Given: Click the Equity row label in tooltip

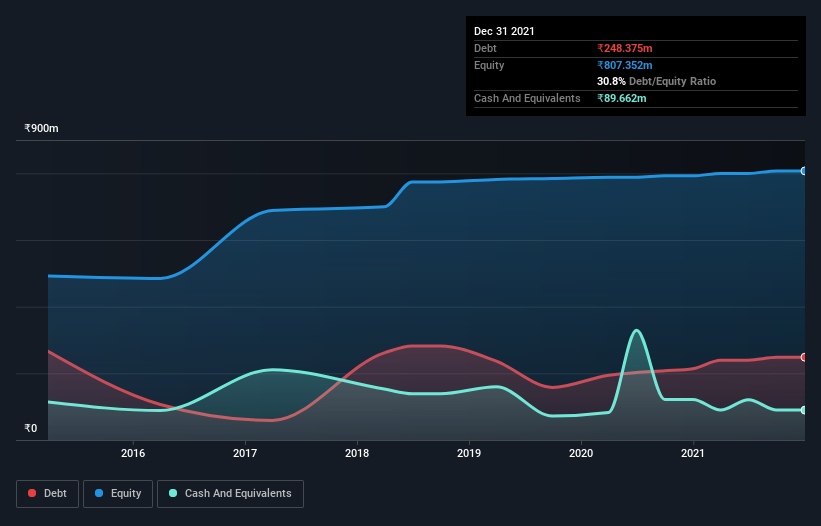Looking at the screenshot, I should pyautogui.click(x=489, y=65).
